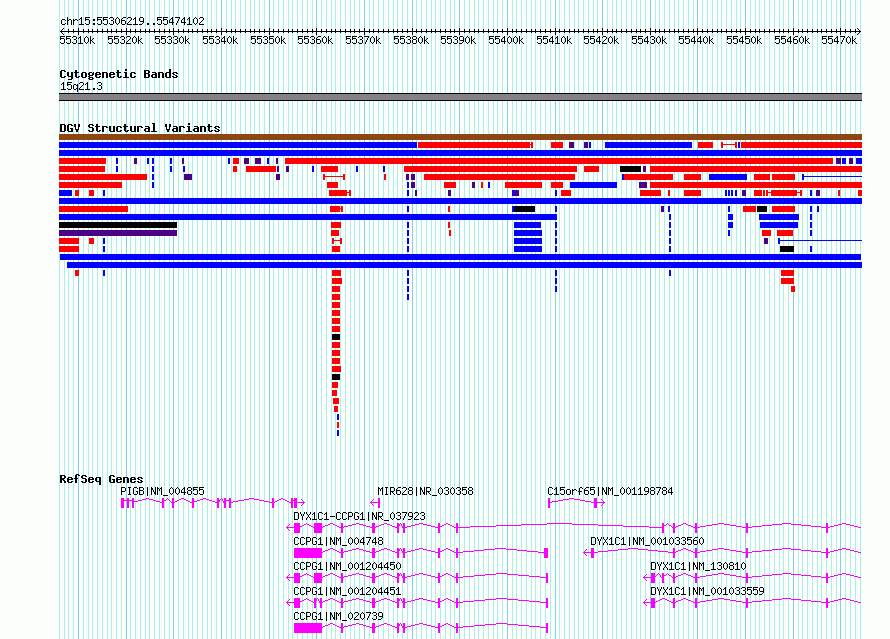
Task: Click the C15orf65|NM_001198784 gene label
Action: click(x=610, y=491)
